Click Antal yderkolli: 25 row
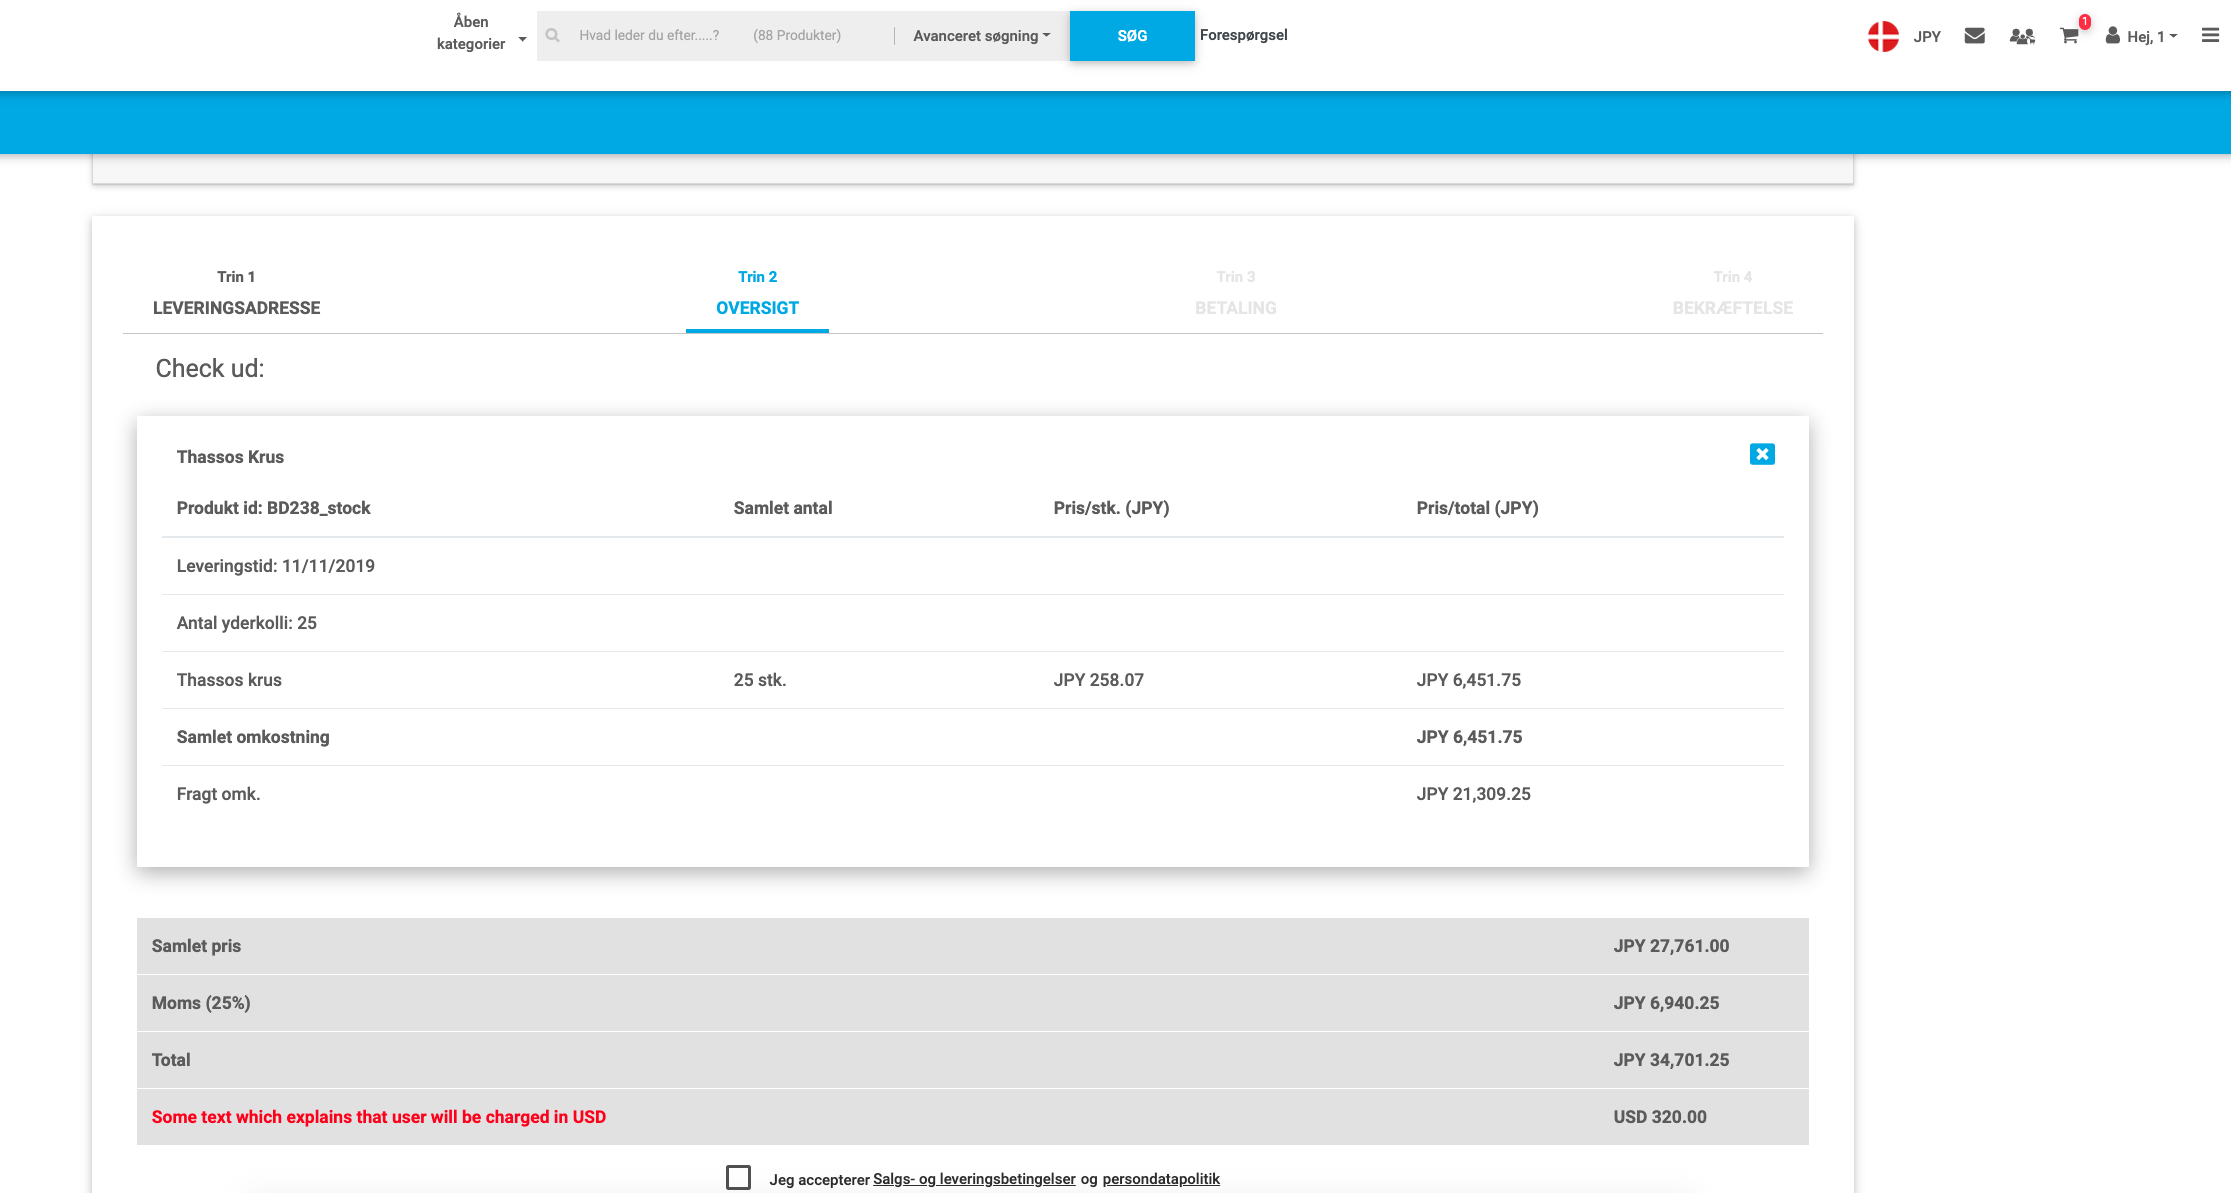Screen dimensions: 2231x1193 click(972, 623)
